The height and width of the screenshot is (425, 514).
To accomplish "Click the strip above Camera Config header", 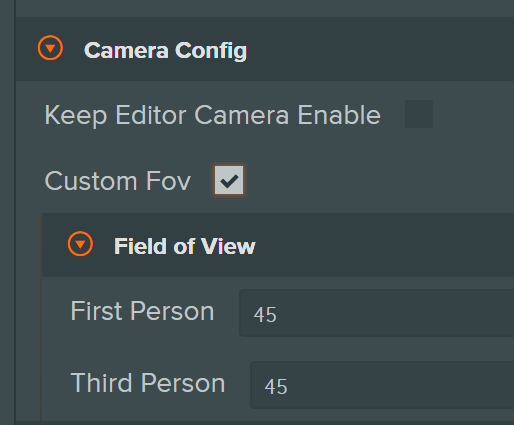I will (265, 8).
